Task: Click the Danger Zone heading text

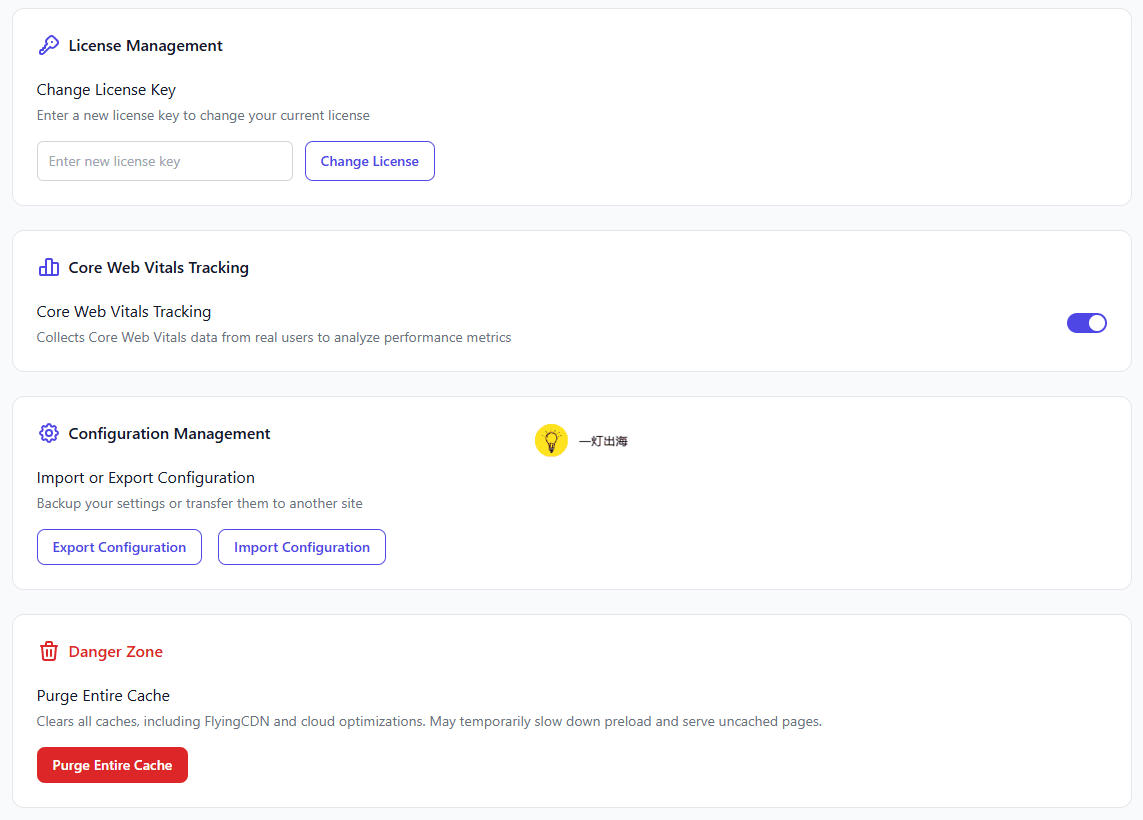Action: 115,652
